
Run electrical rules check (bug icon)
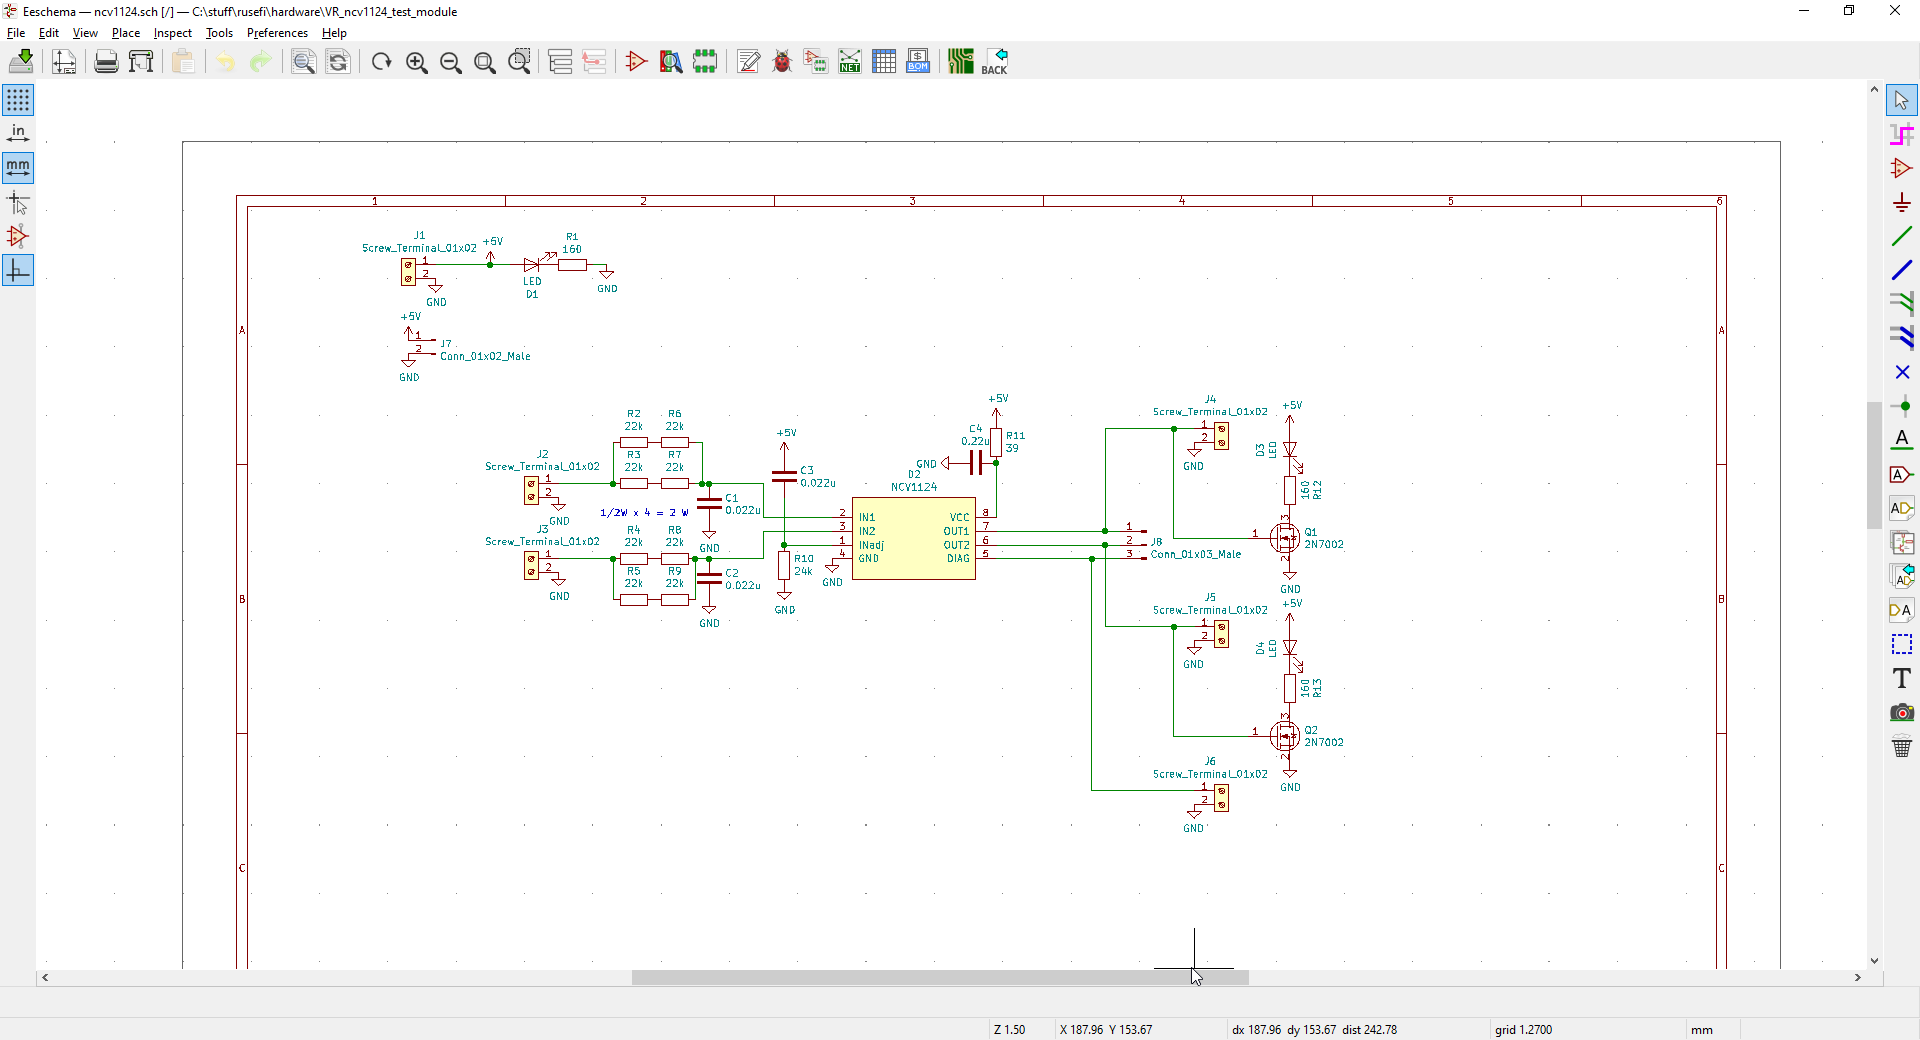click(x=782, y=62)
